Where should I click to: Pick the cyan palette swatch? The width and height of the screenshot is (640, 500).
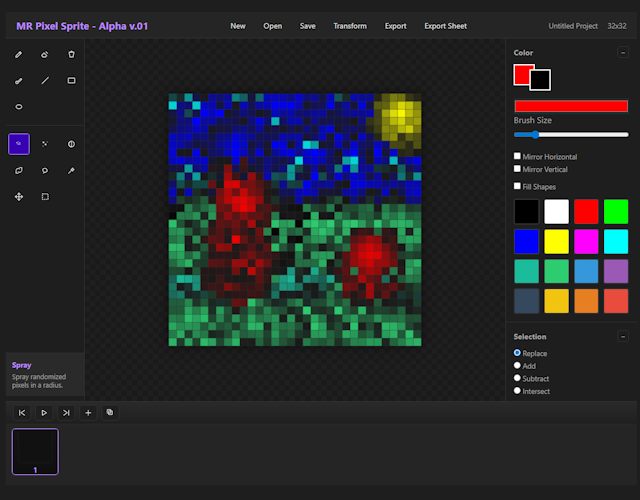click(616, 241)
